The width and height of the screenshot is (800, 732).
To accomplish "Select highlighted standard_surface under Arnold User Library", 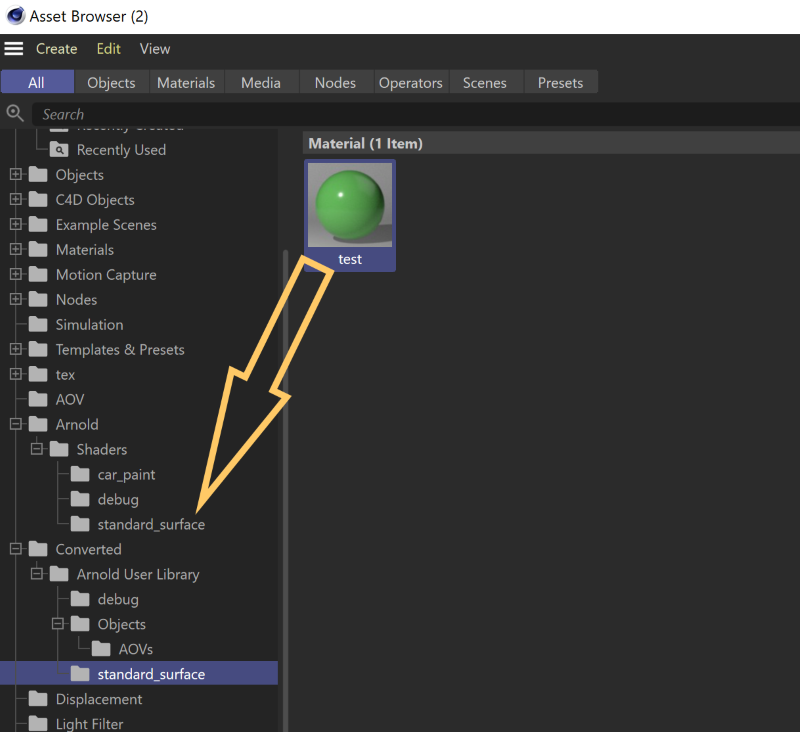I will (x=139, y=674).
